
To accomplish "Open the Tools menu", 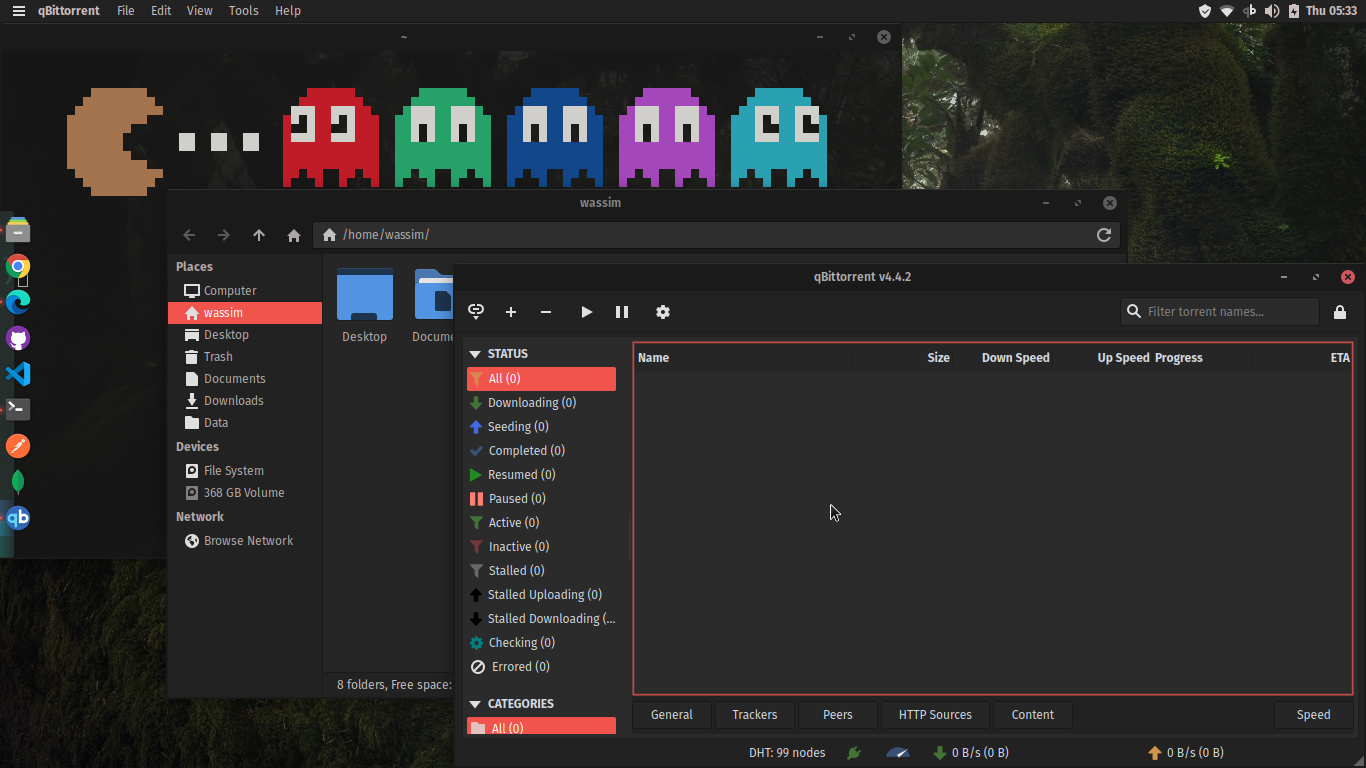I will [x=244, y=11].
